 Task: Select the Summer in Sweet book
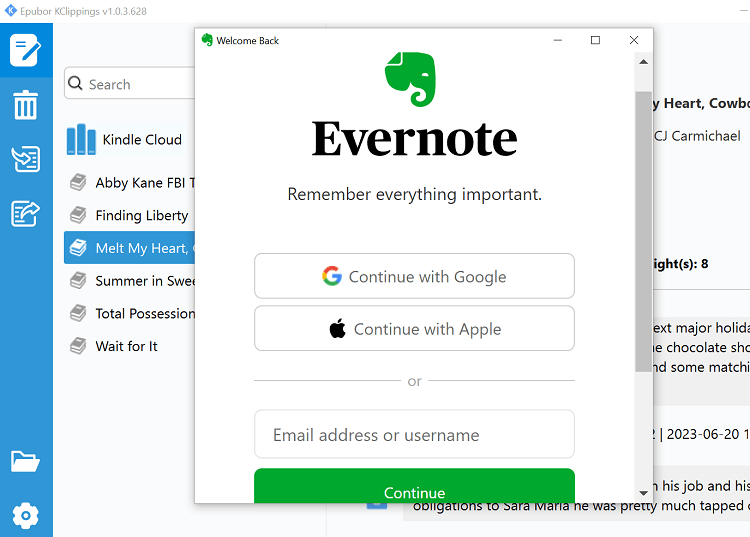click(x=129, y=281)
